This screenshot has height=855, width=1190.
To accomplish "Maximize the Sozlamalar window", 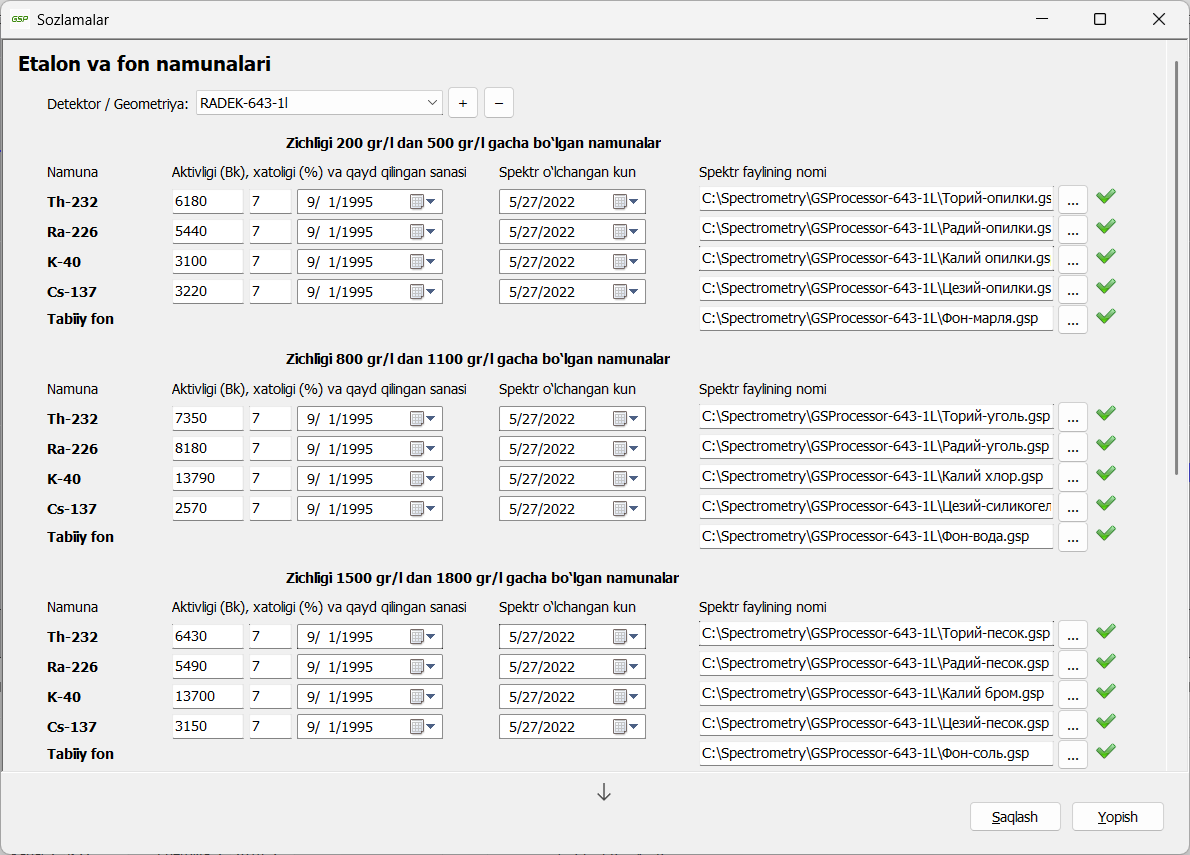I will pyautogui.click(x=1100, y=19).
